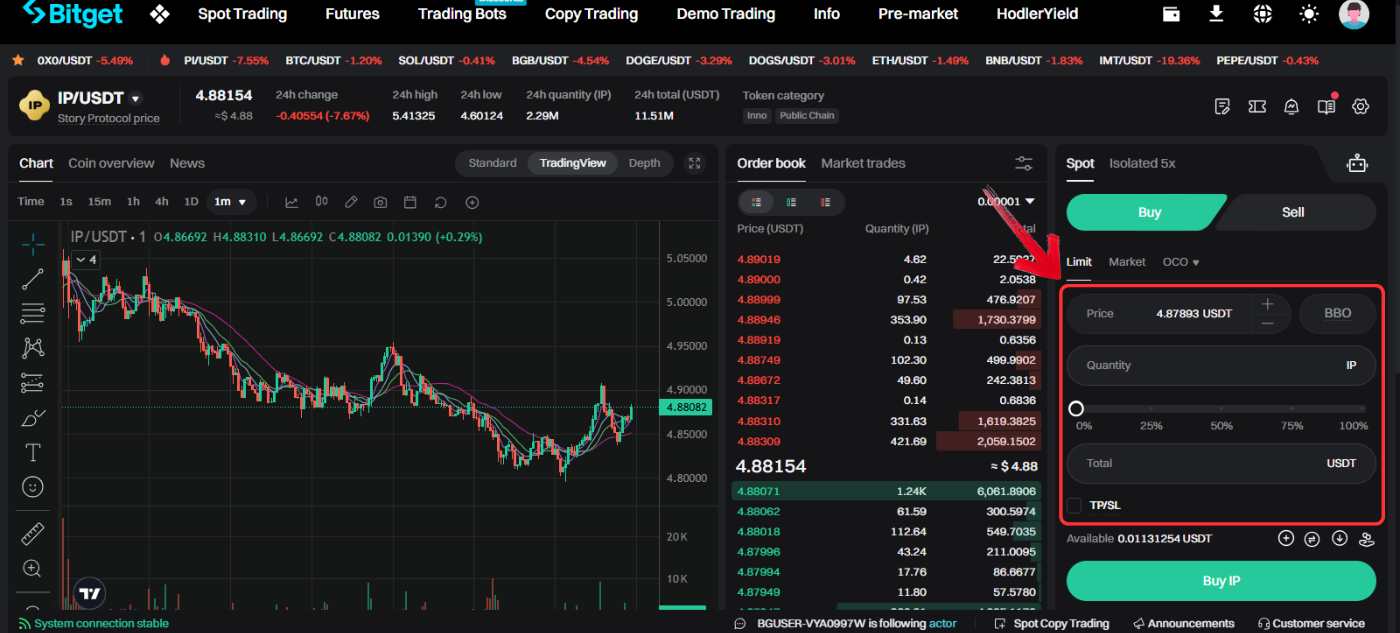Select the brush drawing tool
Image resolution: width=1400 pixels, height=633 pixels.
click(33, 418)
